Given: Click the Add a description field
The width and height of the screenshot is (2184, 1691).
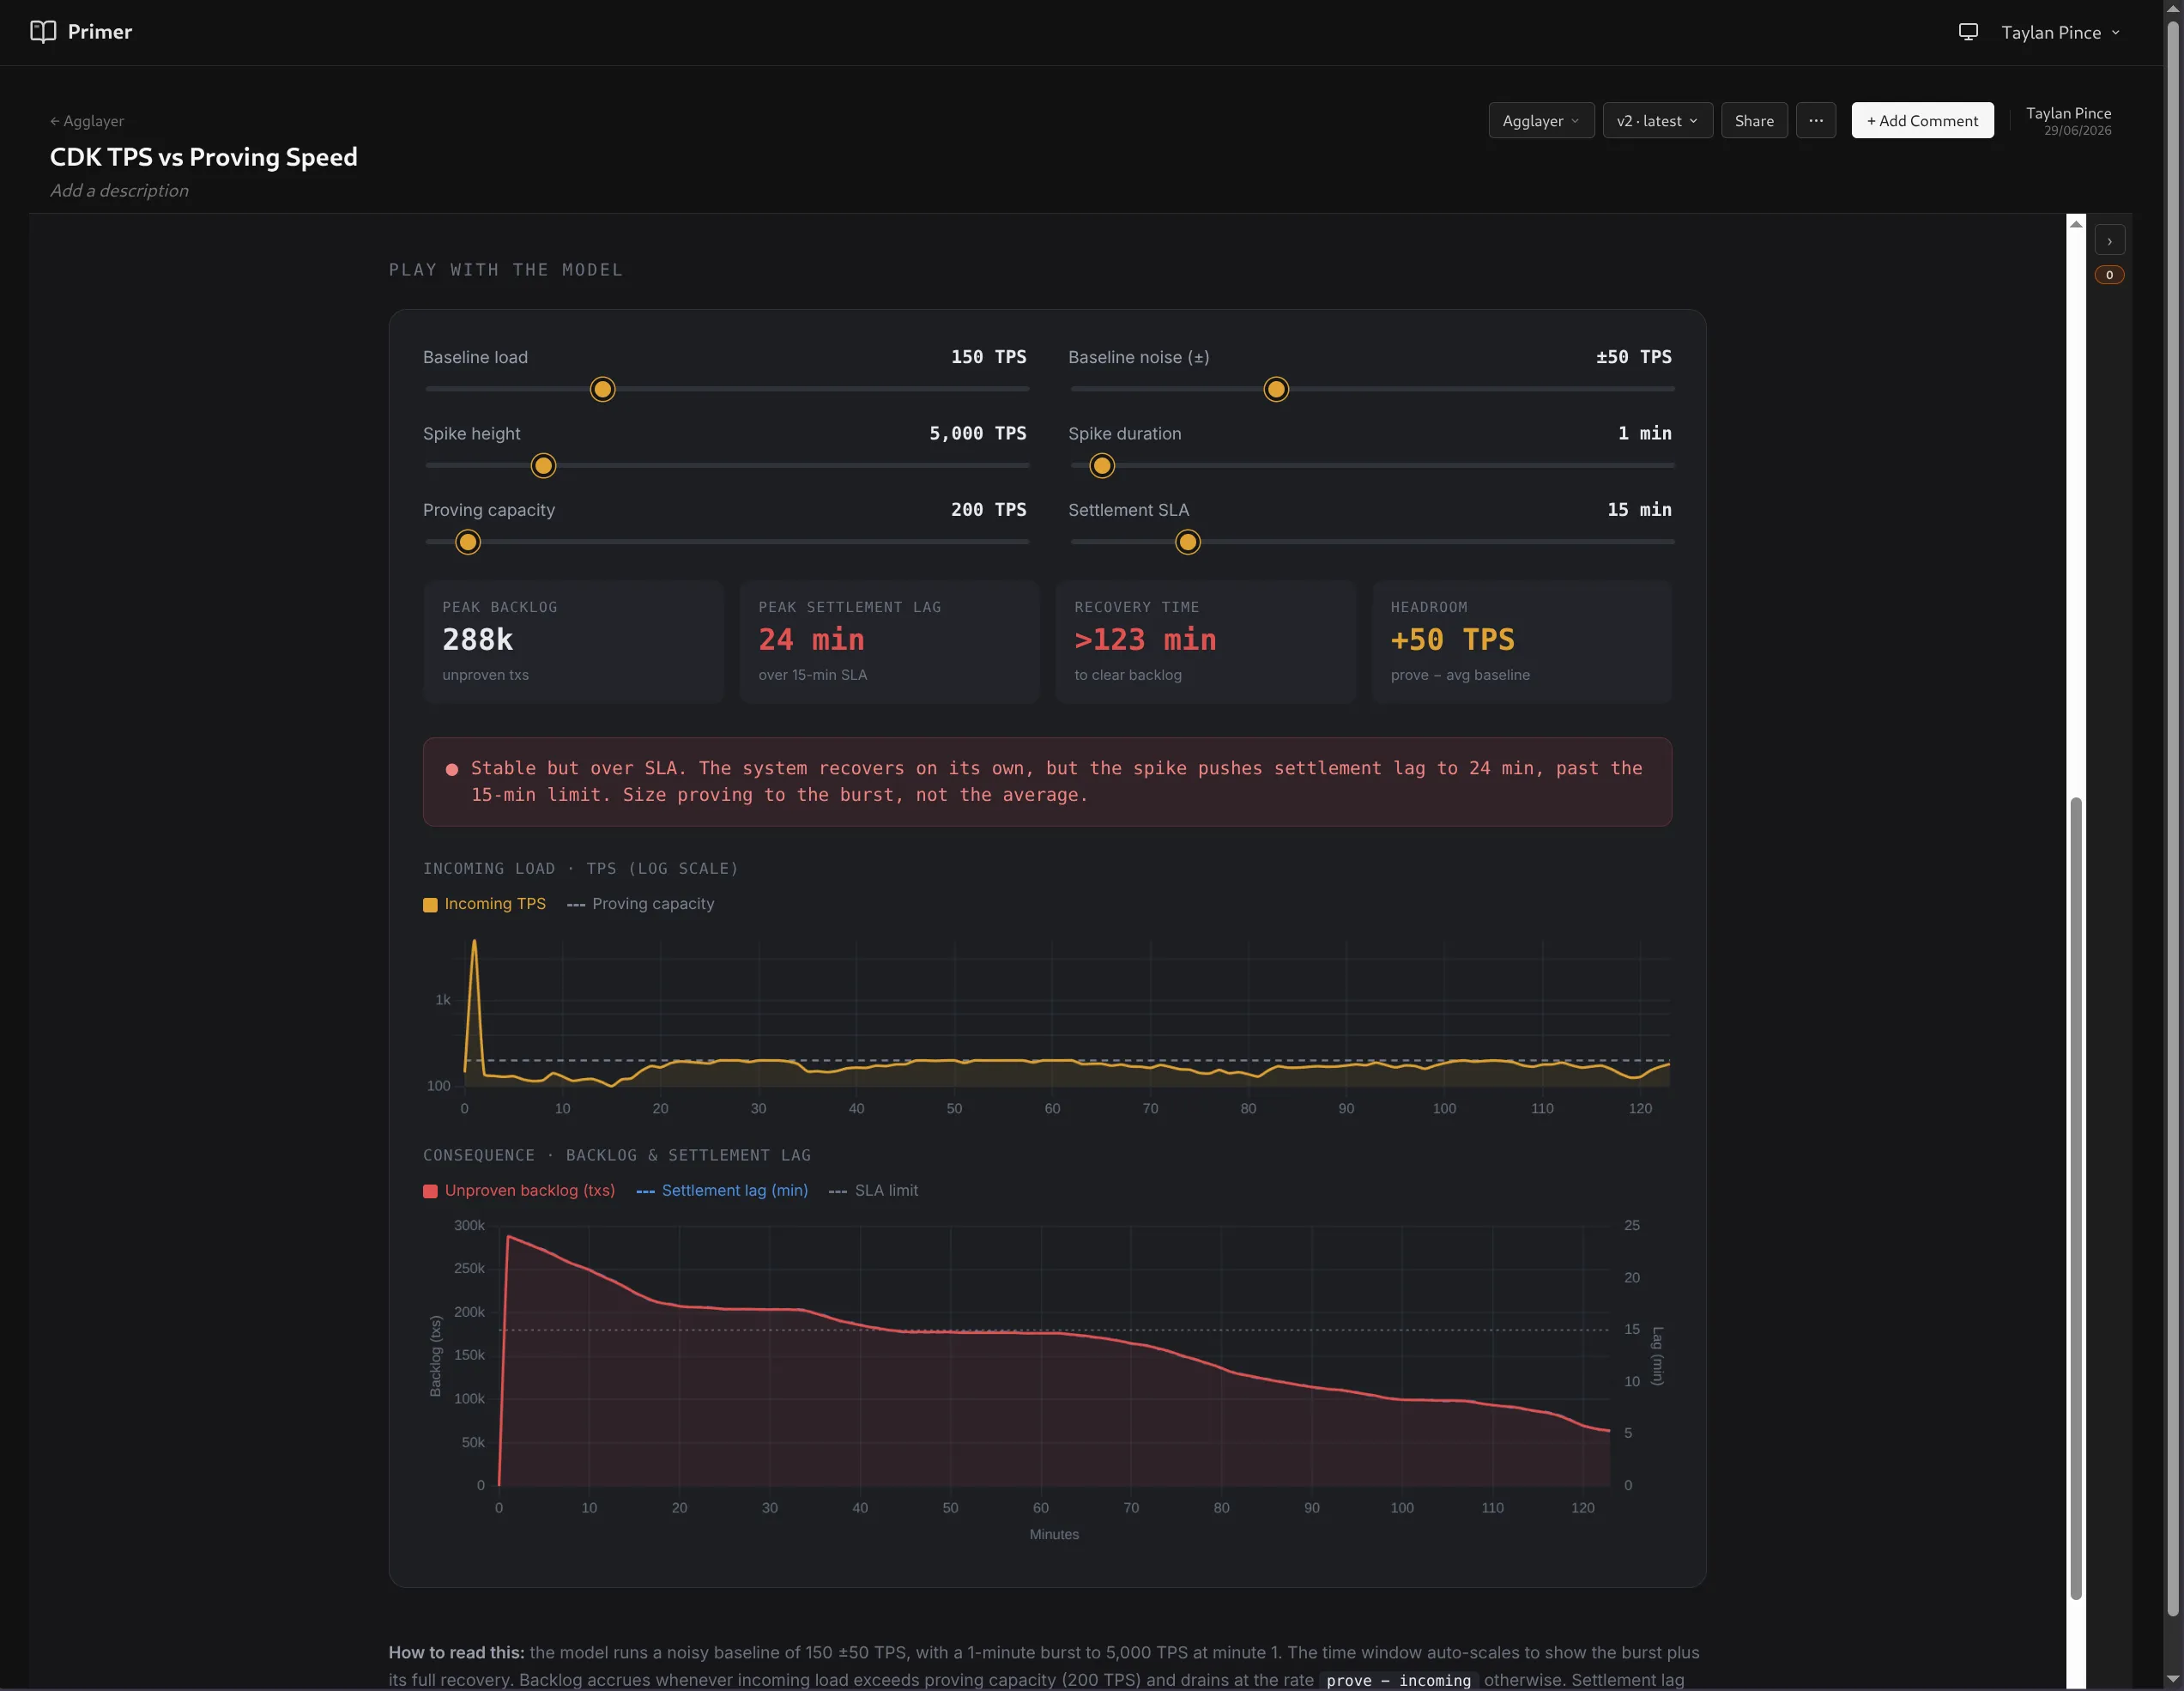Looking at the screenshot, I should pos(119,190).
